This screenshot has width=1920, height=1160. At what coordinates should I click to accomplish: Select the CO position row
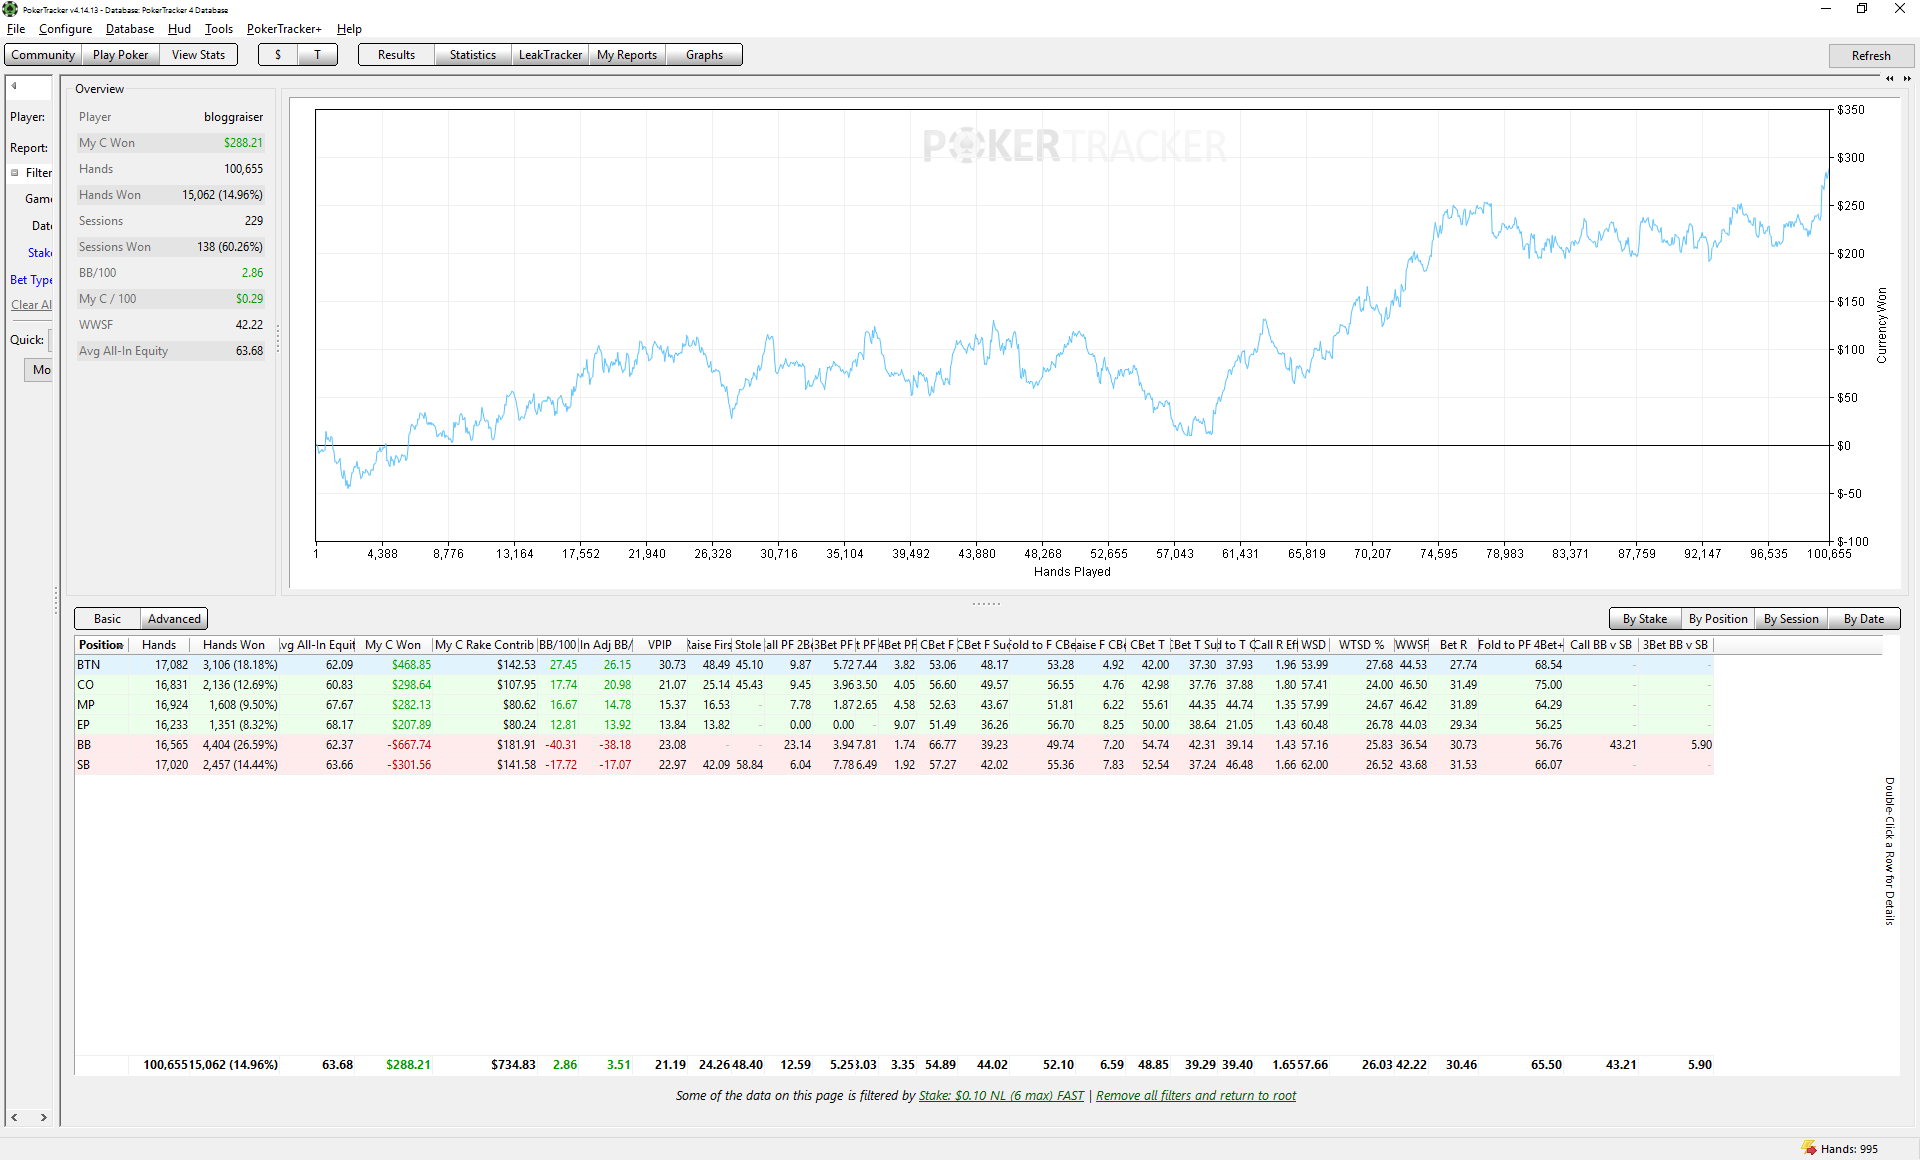coord(894,685)
